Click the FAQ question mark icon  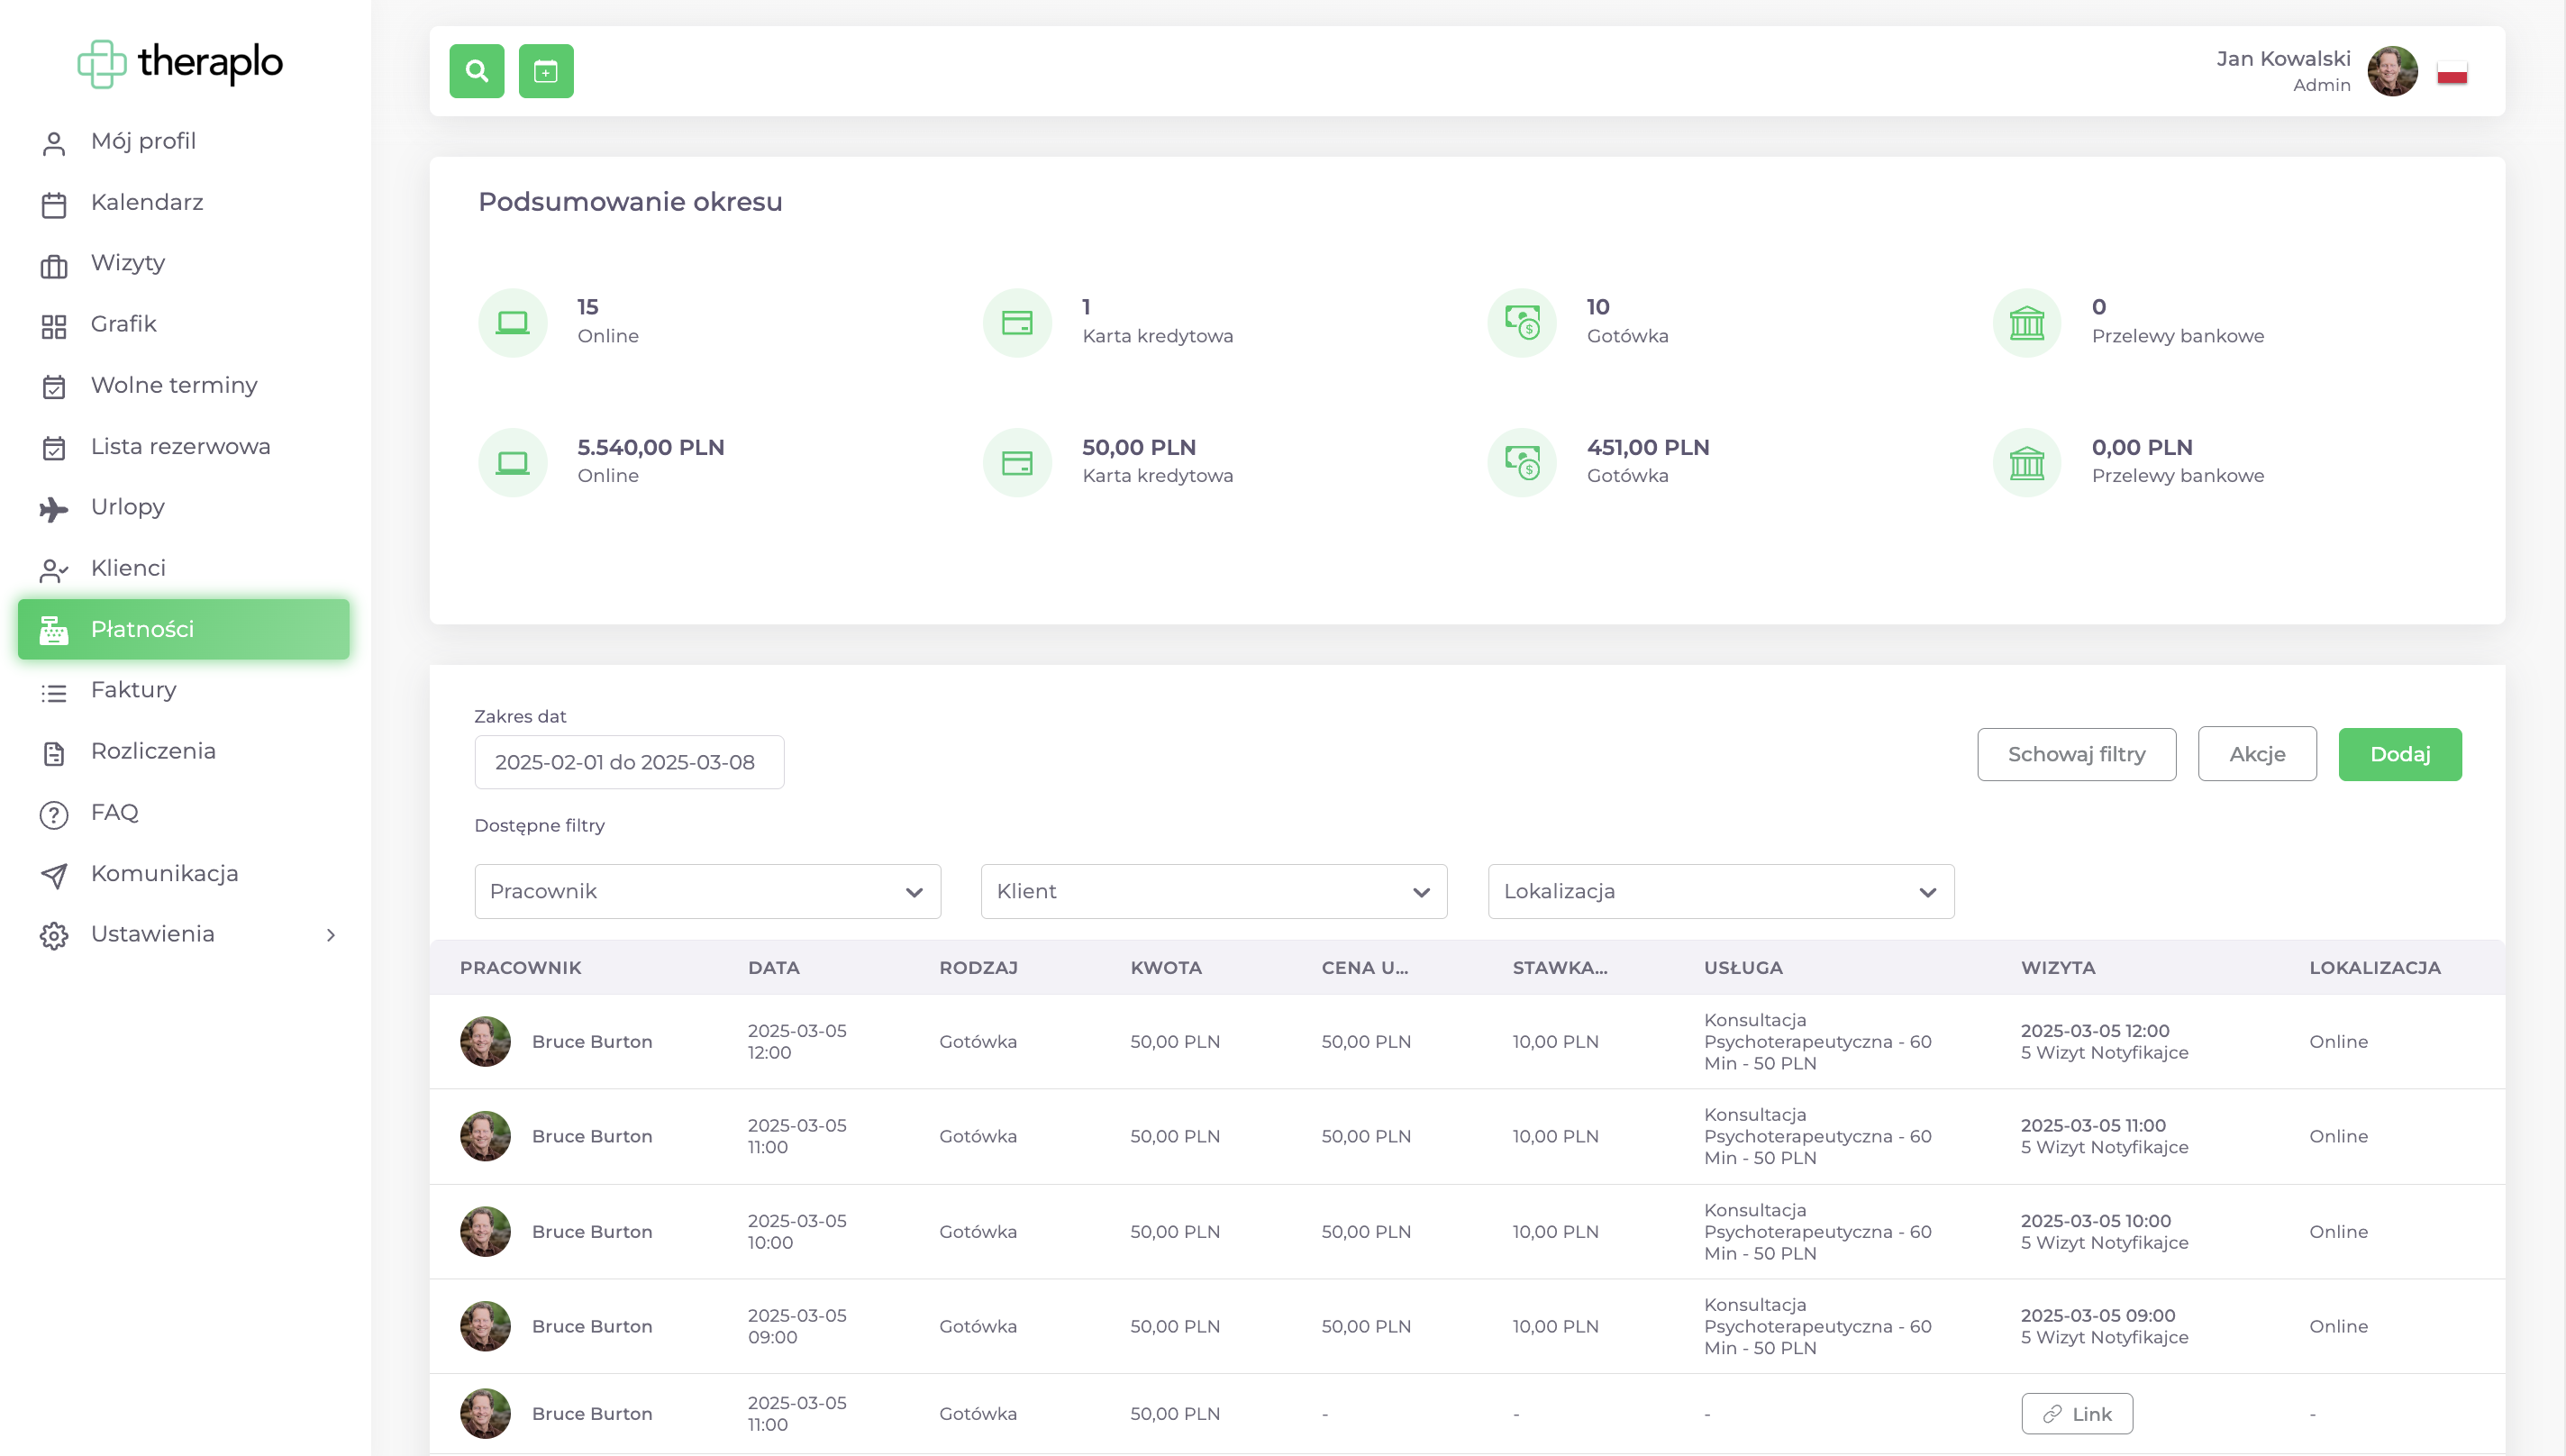click(x=53, y=814)
